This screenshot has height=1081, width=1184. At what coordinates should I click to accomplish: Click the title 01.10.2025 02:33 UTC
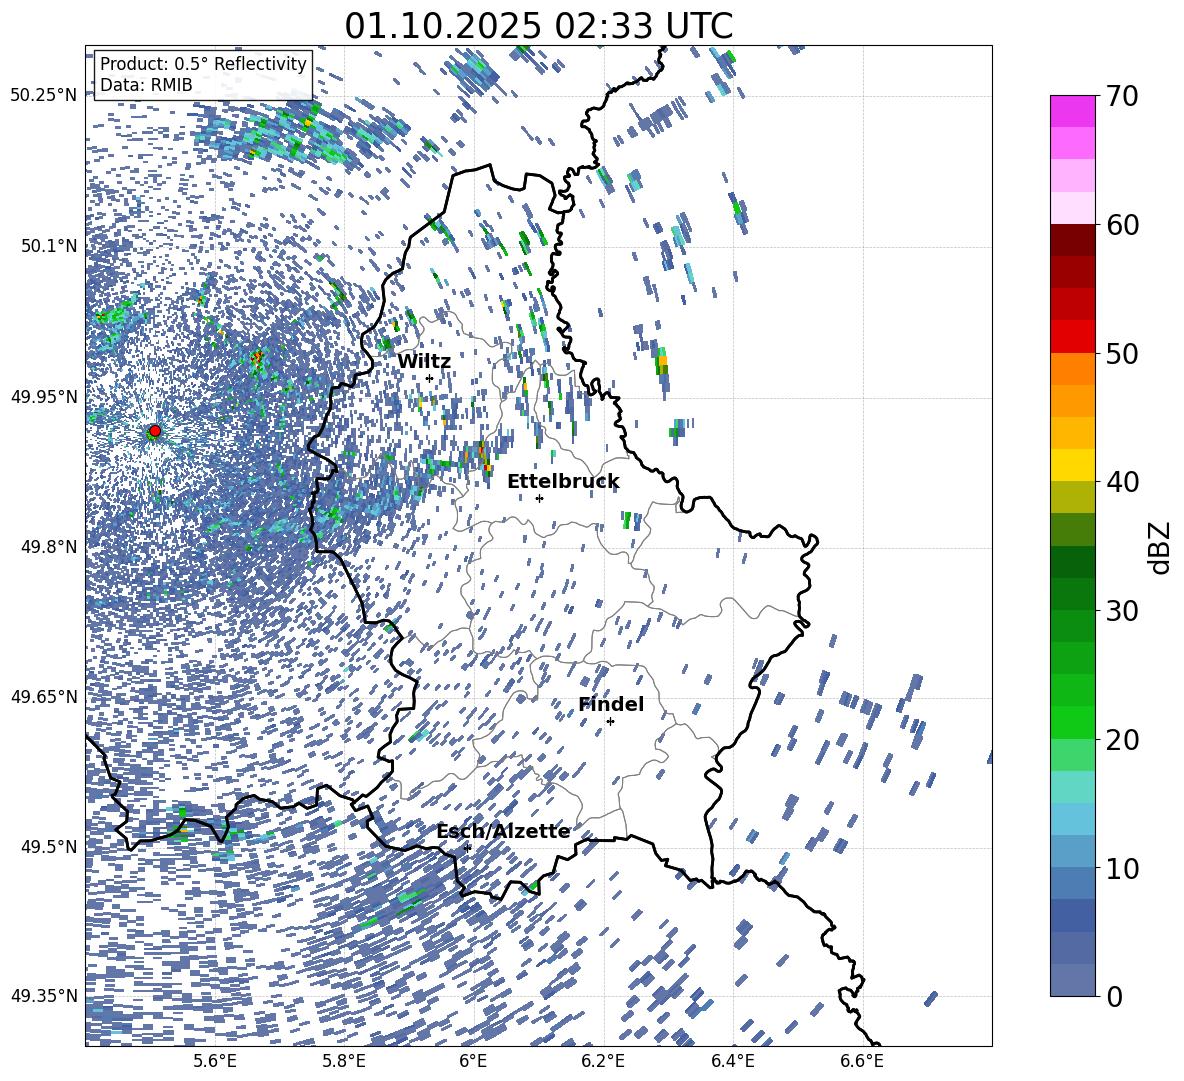538,26
